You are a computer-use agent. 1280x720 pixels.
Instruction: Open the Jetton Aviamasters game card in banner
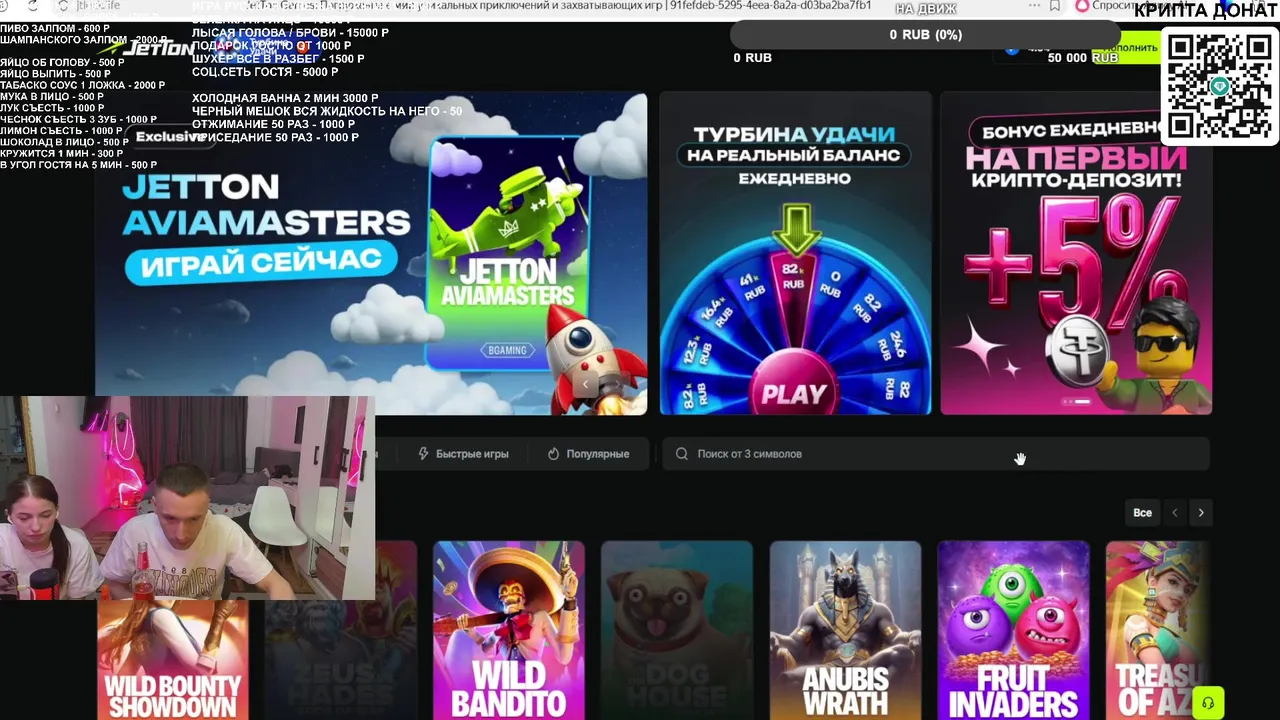[x=508, y=253]
